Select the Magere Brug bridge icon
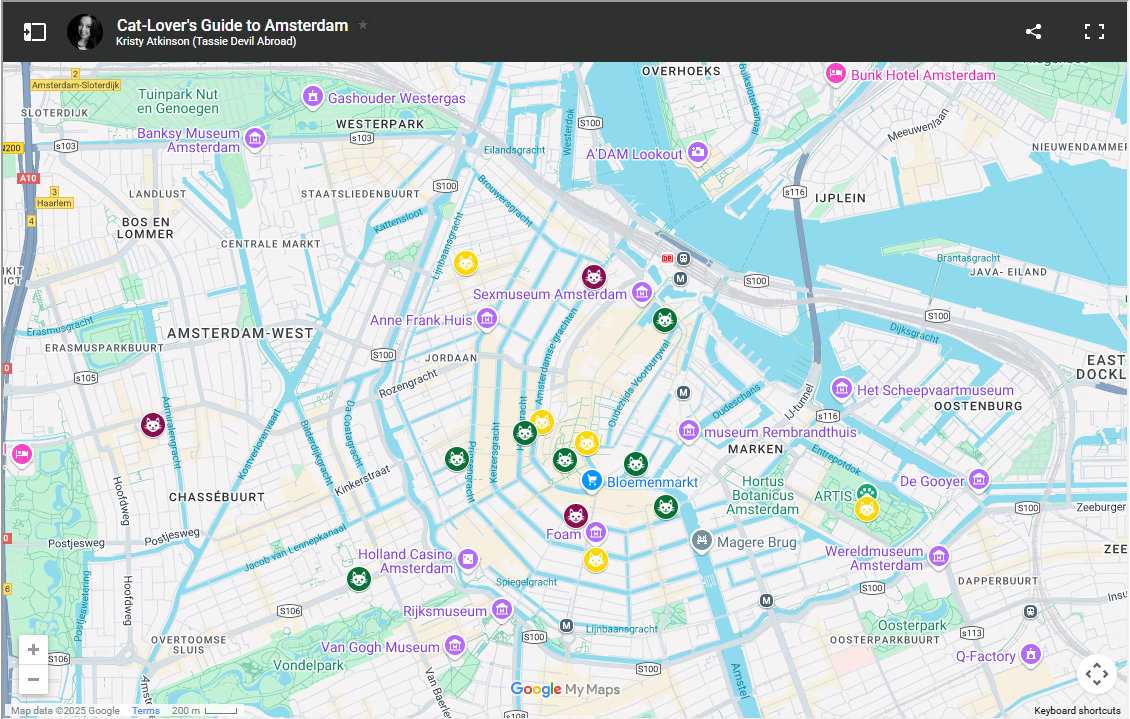The width and height of the screenshot is (1130, 719). click(701, 540)
